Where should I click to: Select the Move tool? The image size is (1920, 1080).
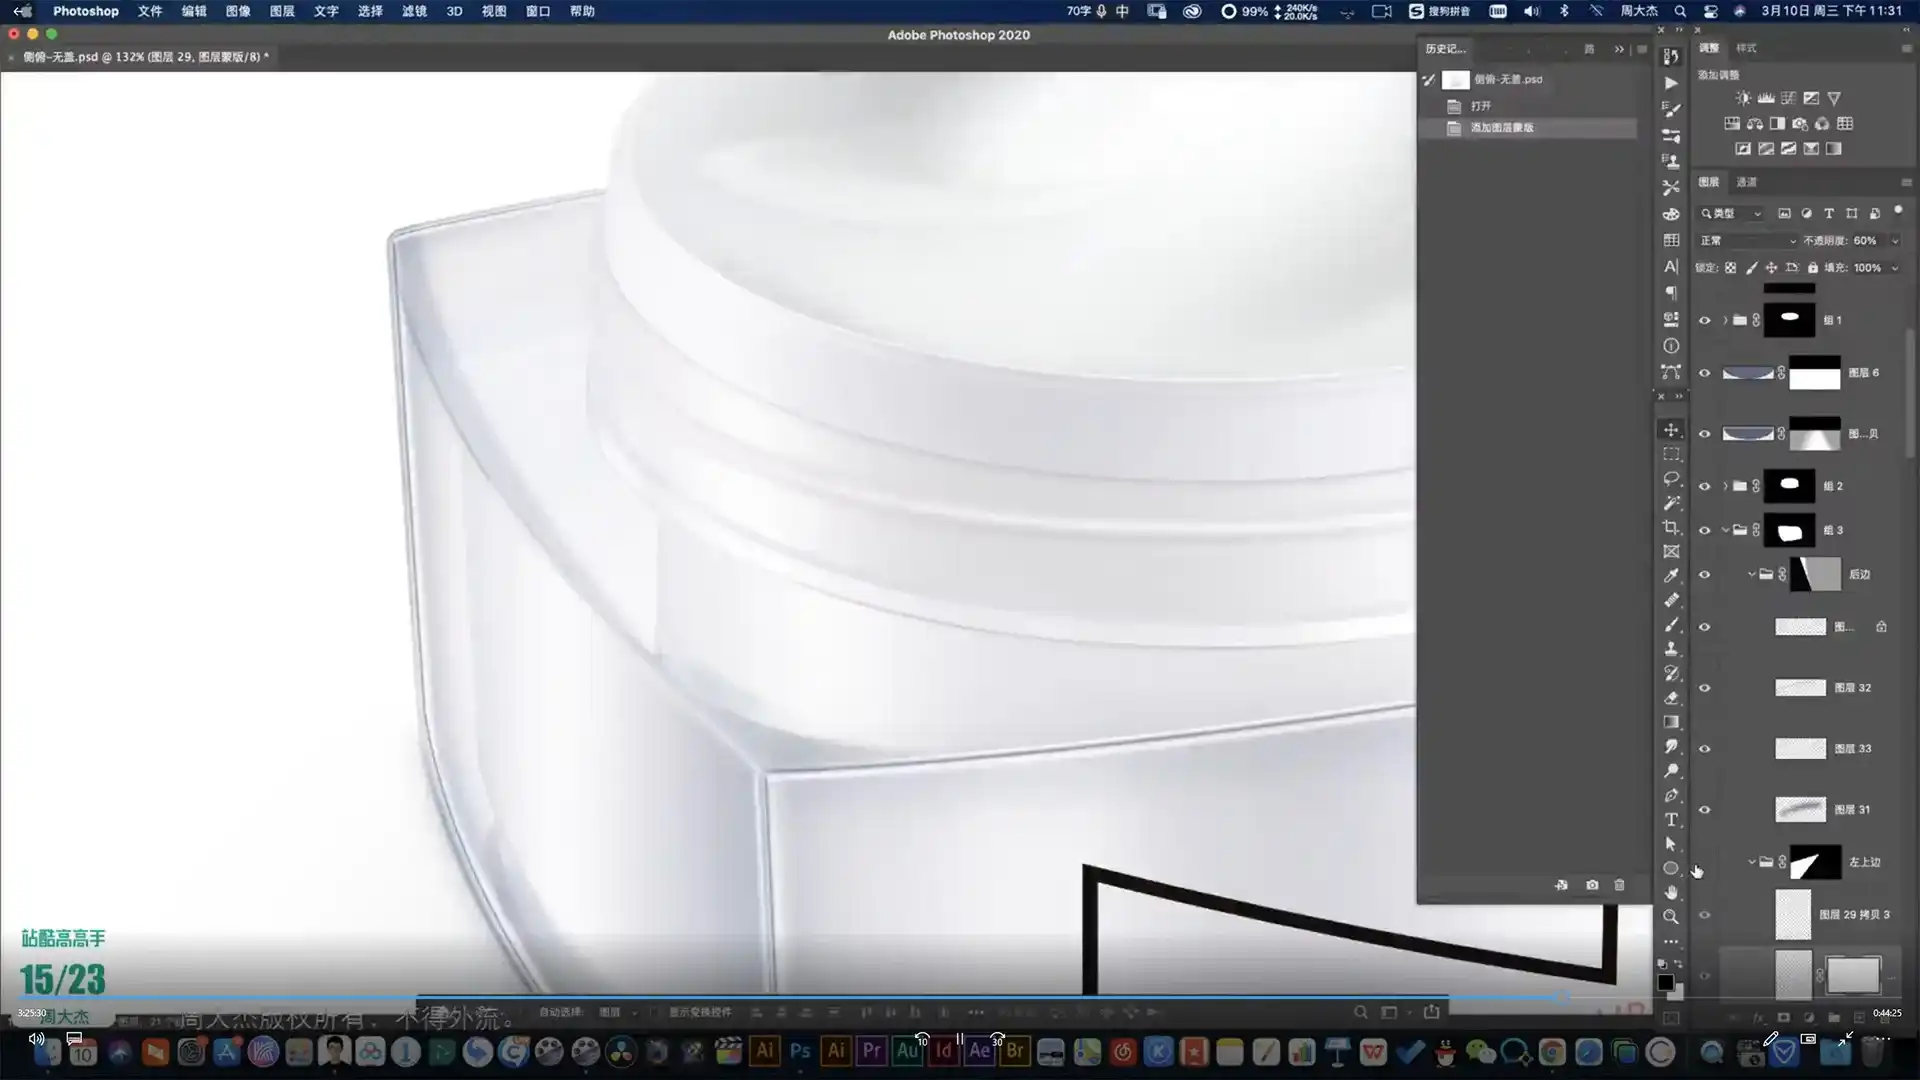(1670, 430)
